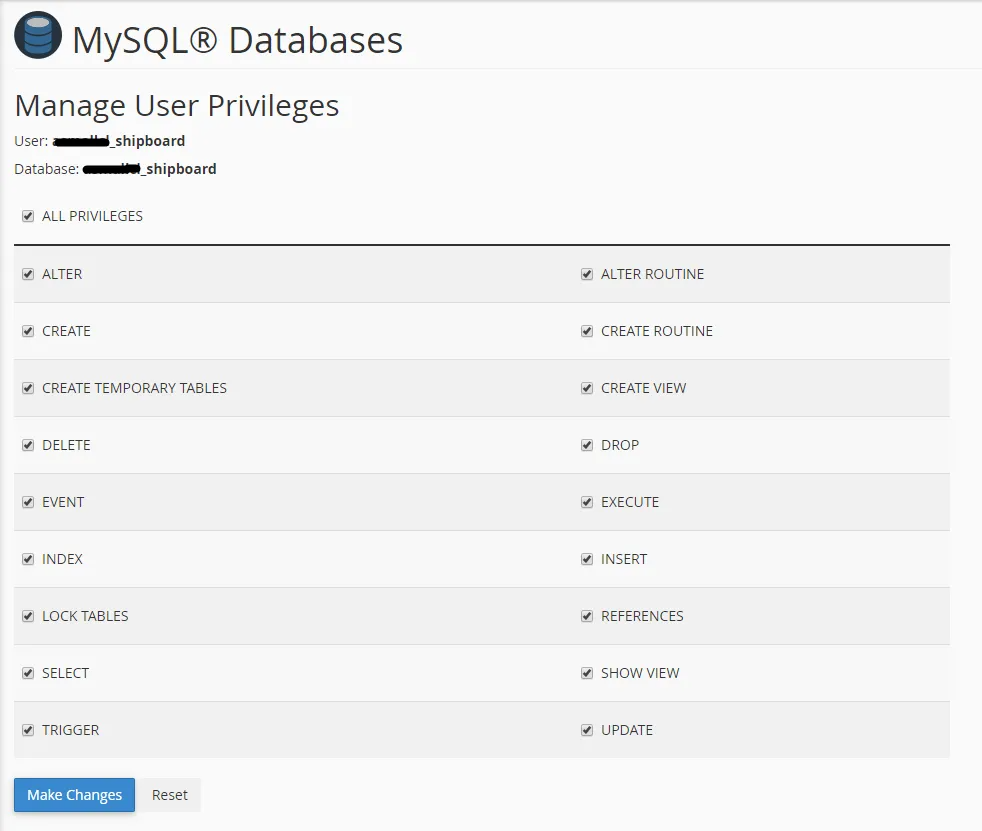982x831 pixels.
Task: Uncheck the CREATE ROUTINE privilege
Action: [586, 331]
